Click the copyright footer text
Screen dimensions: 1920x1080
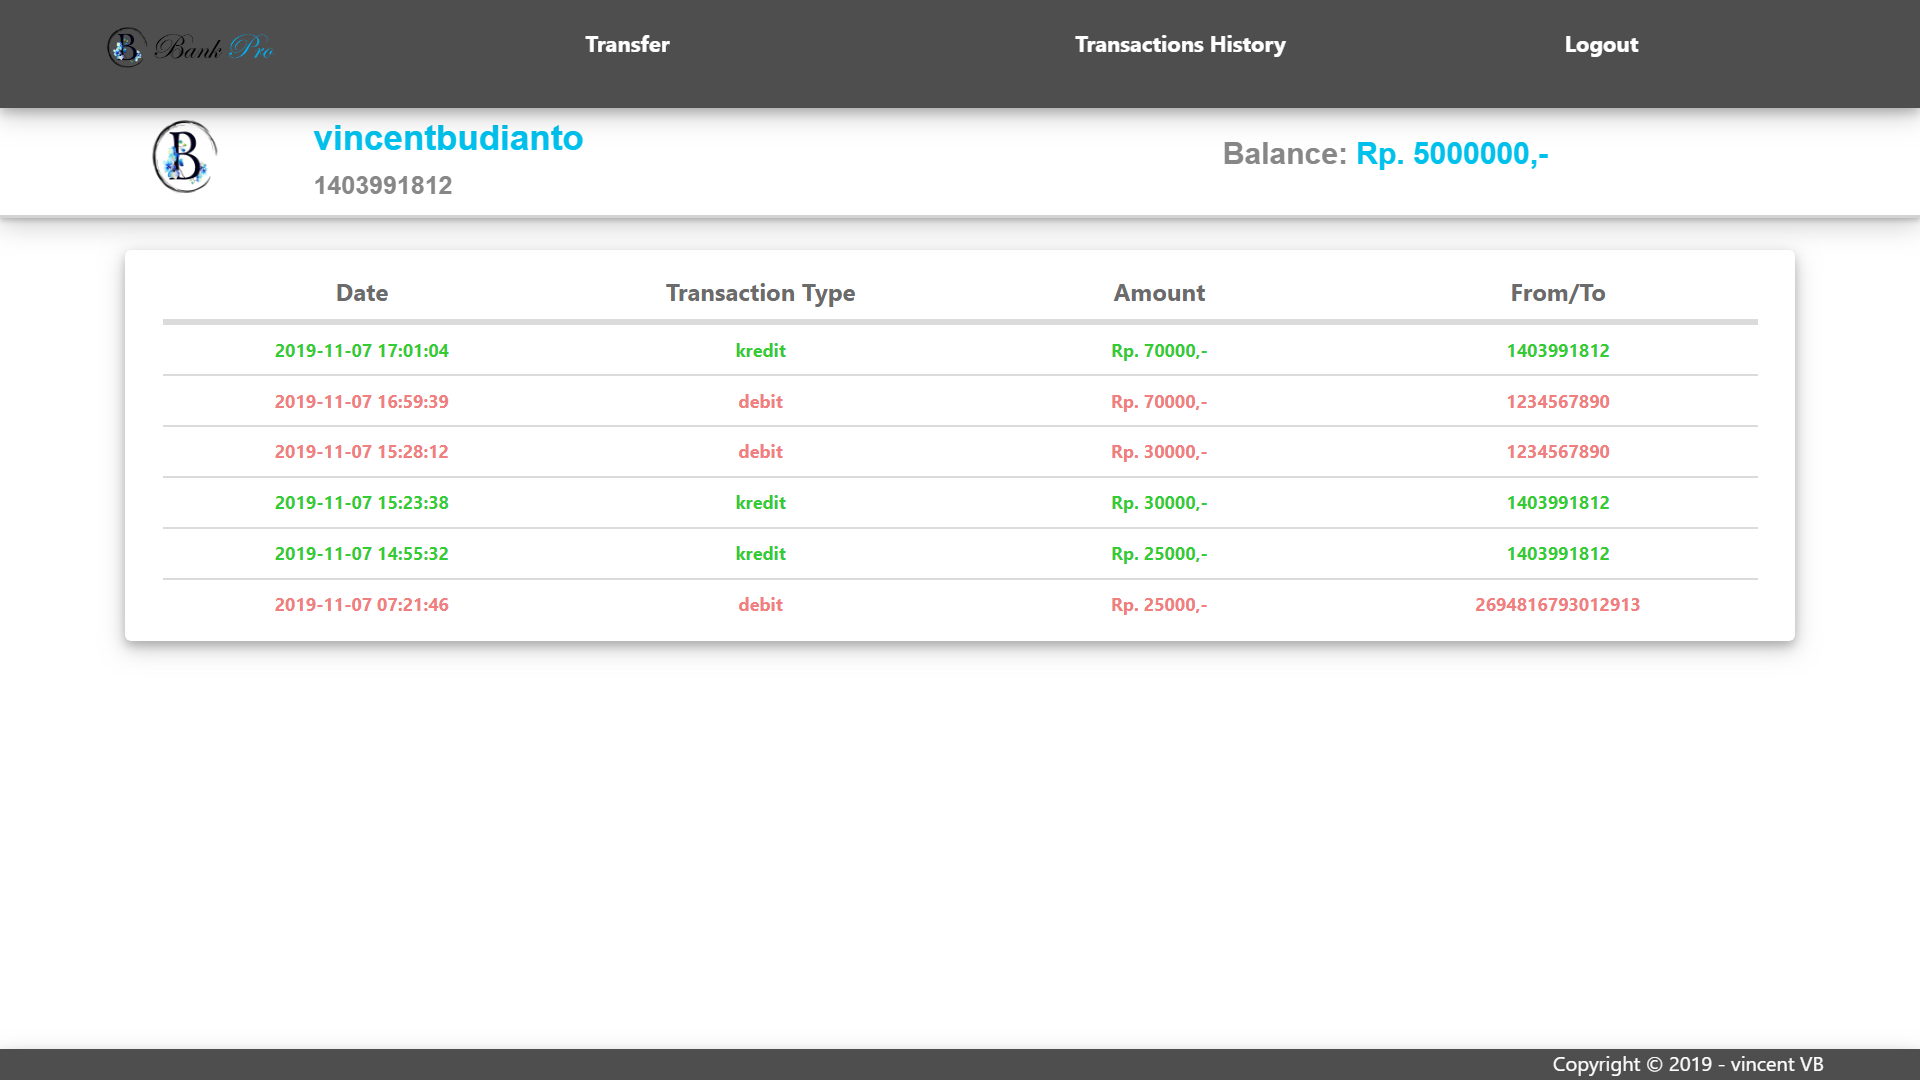click(1687, 1064)
